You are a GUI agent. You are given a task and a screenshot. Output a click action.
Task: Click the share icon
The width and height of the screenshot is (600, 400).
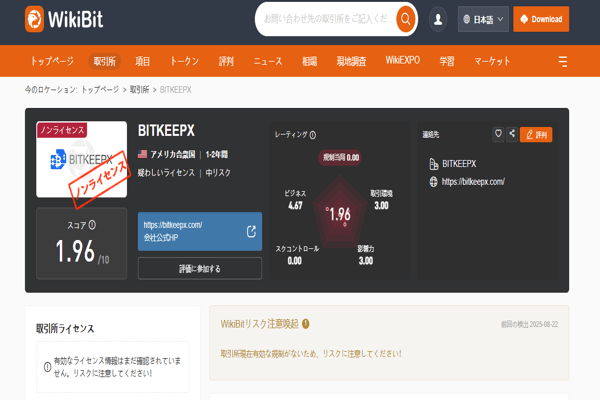[x=512, y=134]
